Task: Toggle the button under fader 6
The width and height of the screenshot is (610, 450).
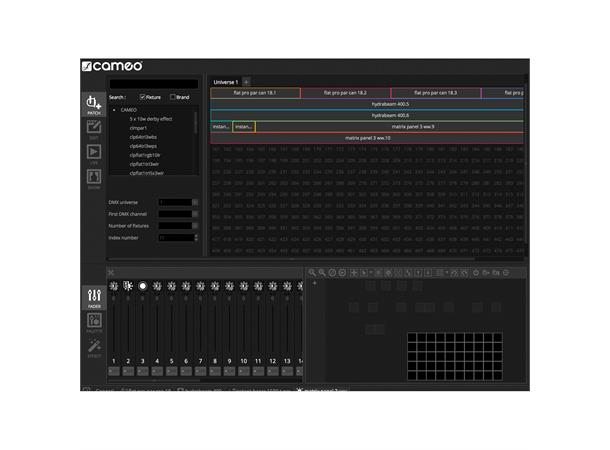Action: [186, 371]
